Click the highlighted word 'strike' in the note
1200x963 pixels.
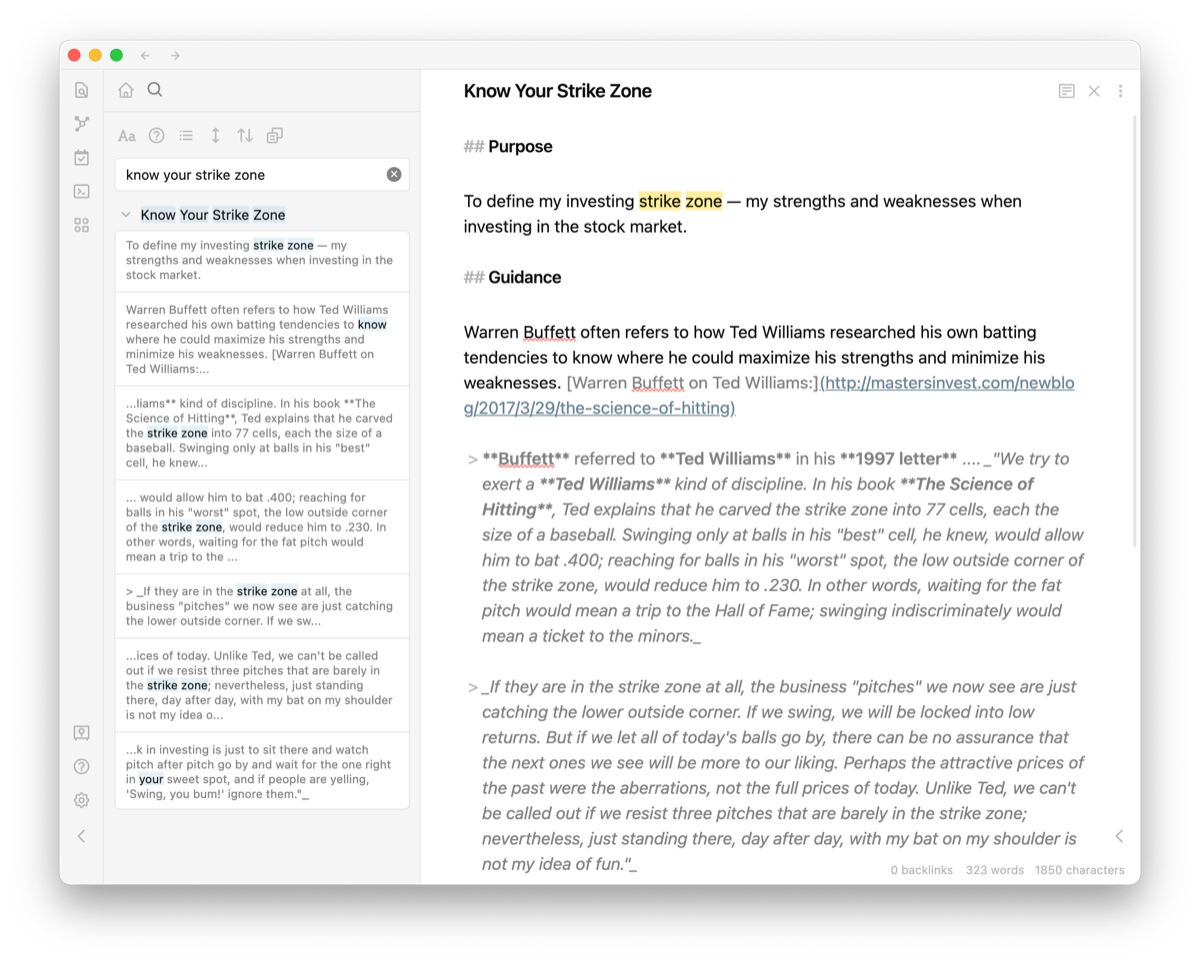click(x=660, y=201)
